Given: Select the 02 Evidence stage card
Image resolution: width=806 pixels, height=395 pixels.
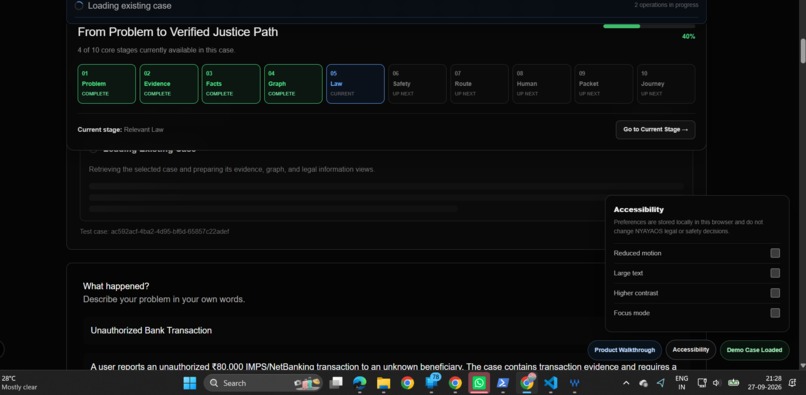Looking at the screenshot, I should click(169, 84).
